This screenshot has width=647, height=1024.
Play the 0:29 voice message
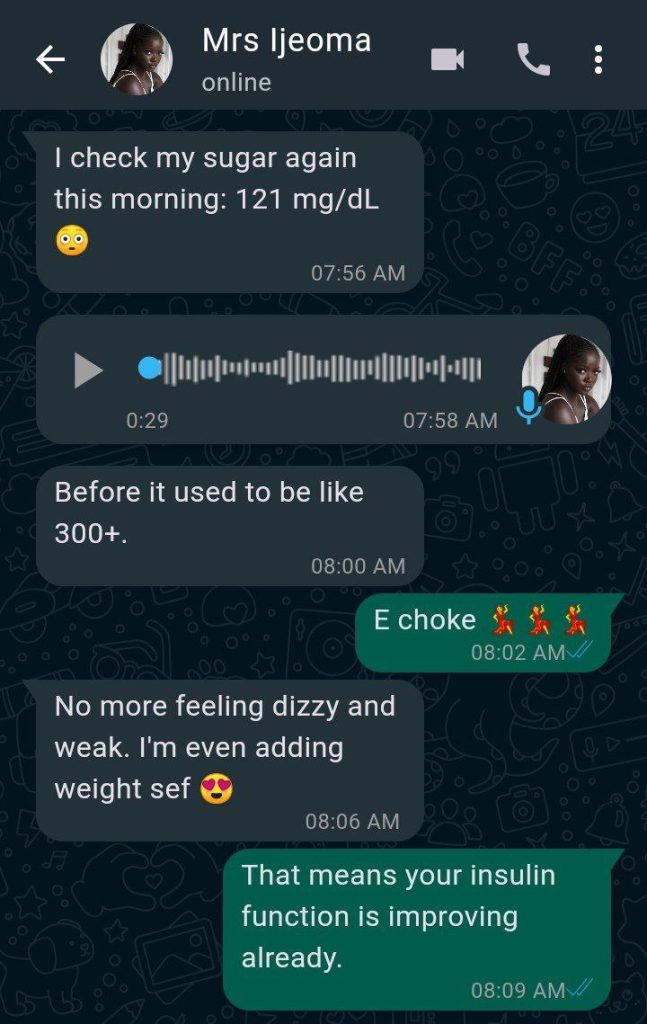tap(88, 370)
